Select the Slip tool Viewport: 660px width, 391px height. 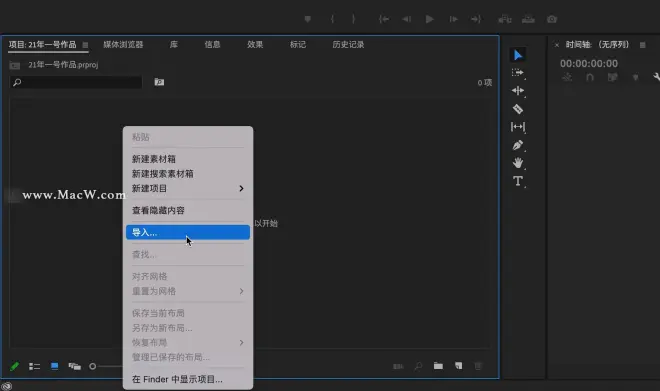(x=518, y=127)
